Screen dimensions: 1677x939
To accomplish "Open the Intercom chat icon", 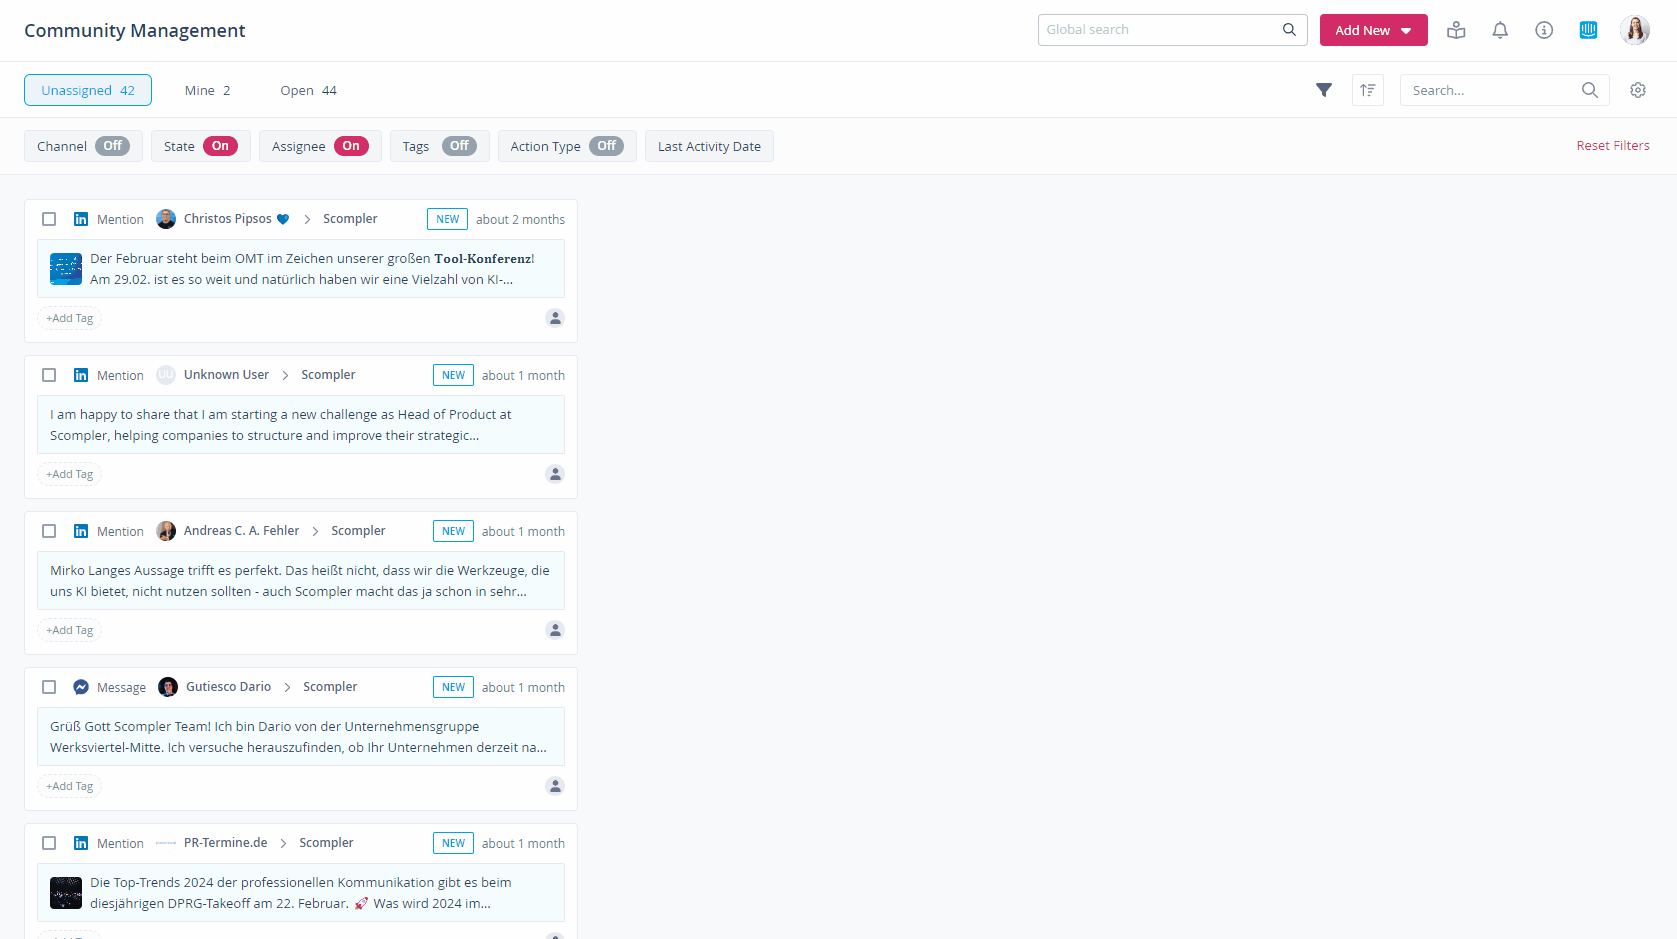I will click(x=1587, y=30).
